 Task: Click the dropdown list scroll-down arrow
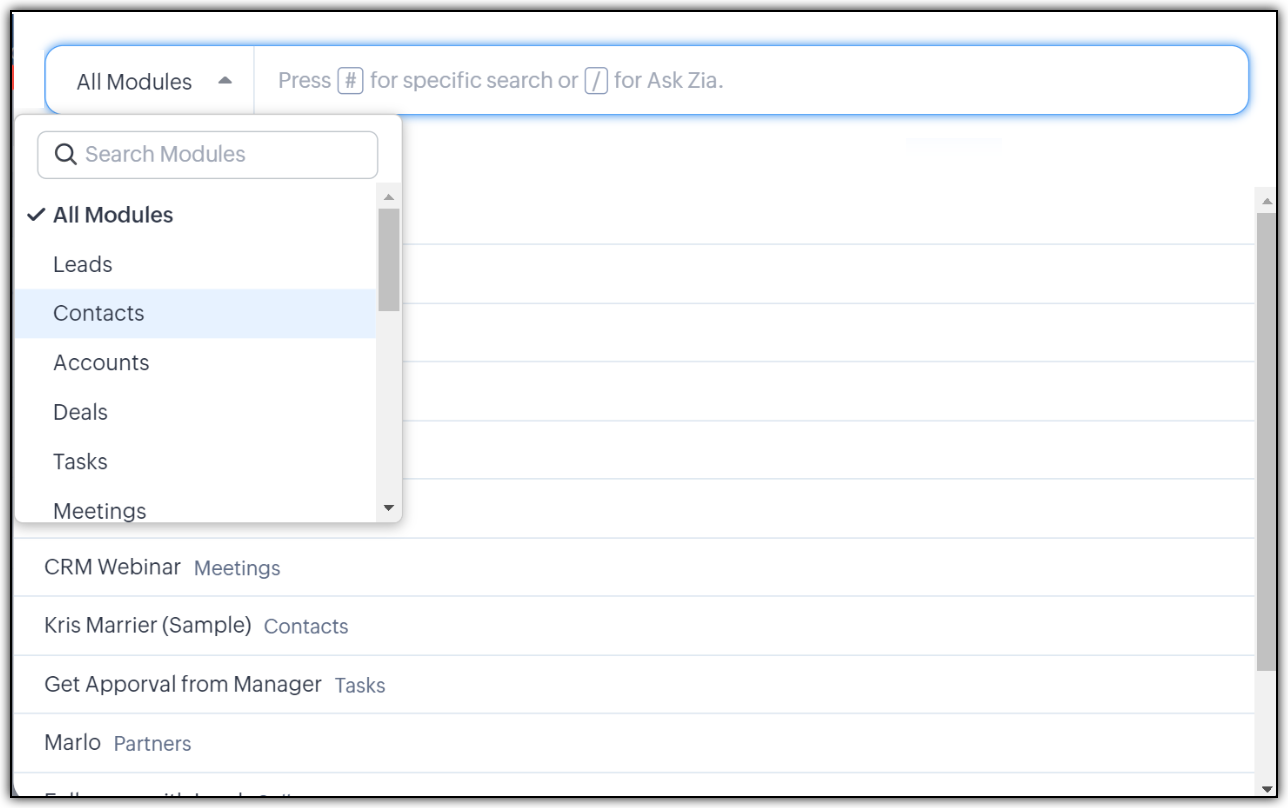pos(389,508)
